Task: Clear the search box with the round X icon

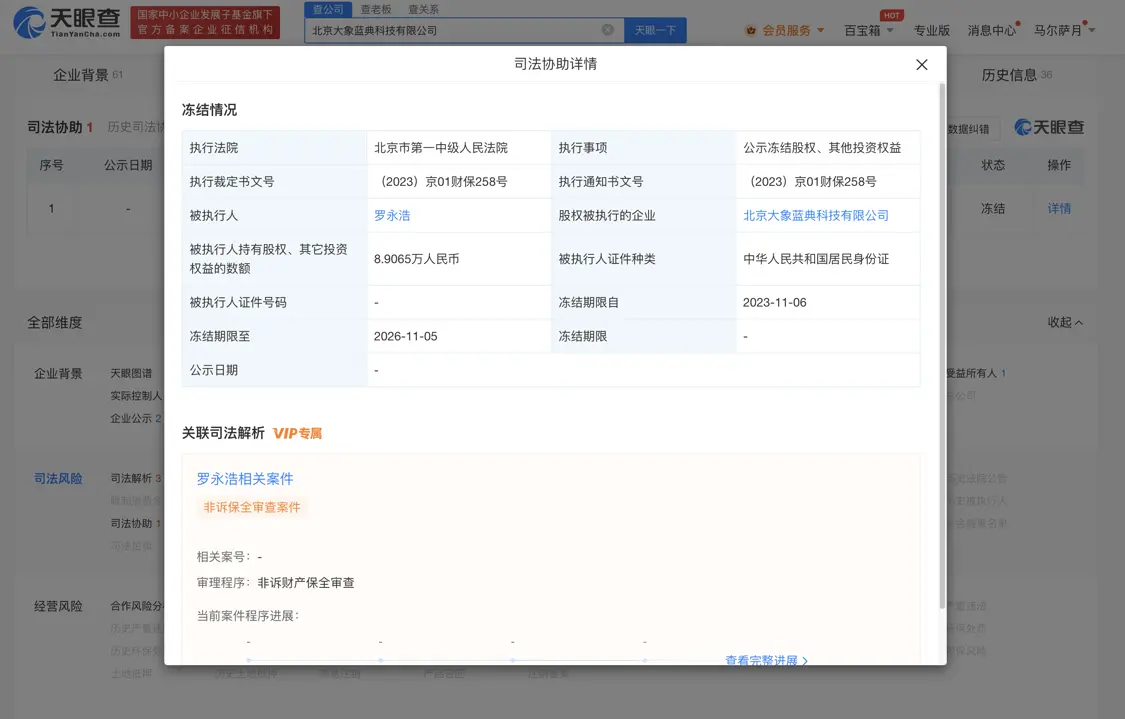Action: click(608, 30)
